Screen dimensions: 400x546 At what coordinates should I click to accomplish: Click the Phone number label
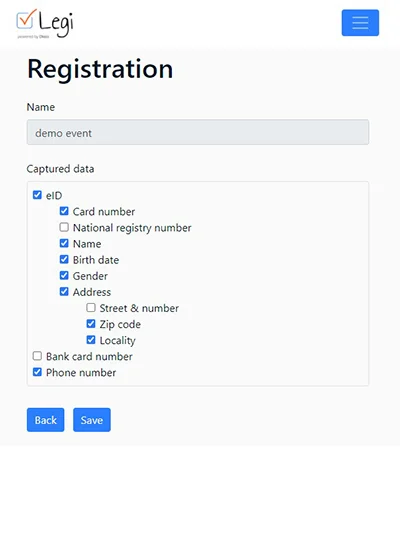point(81,373)
